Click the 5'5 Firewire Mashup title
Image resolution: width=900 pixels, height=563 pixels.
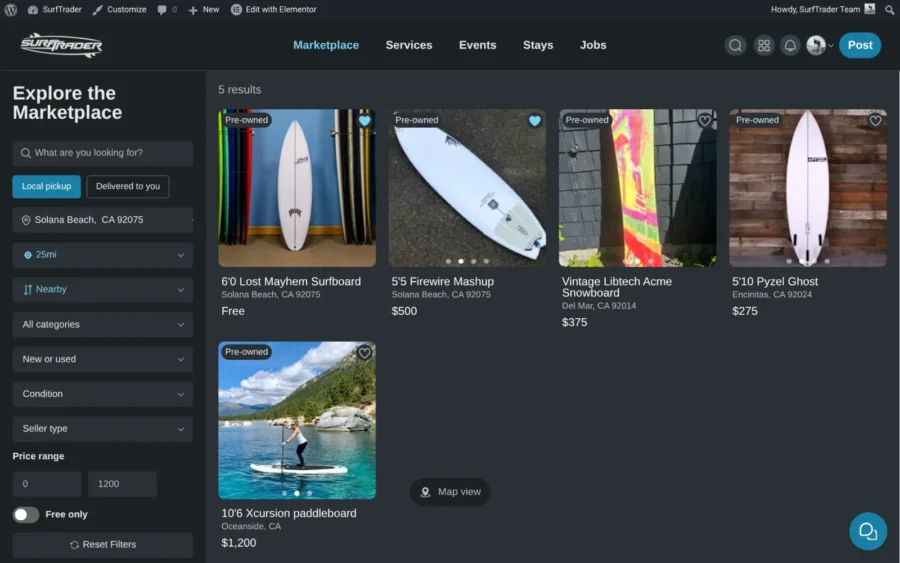tap(443, 282)
